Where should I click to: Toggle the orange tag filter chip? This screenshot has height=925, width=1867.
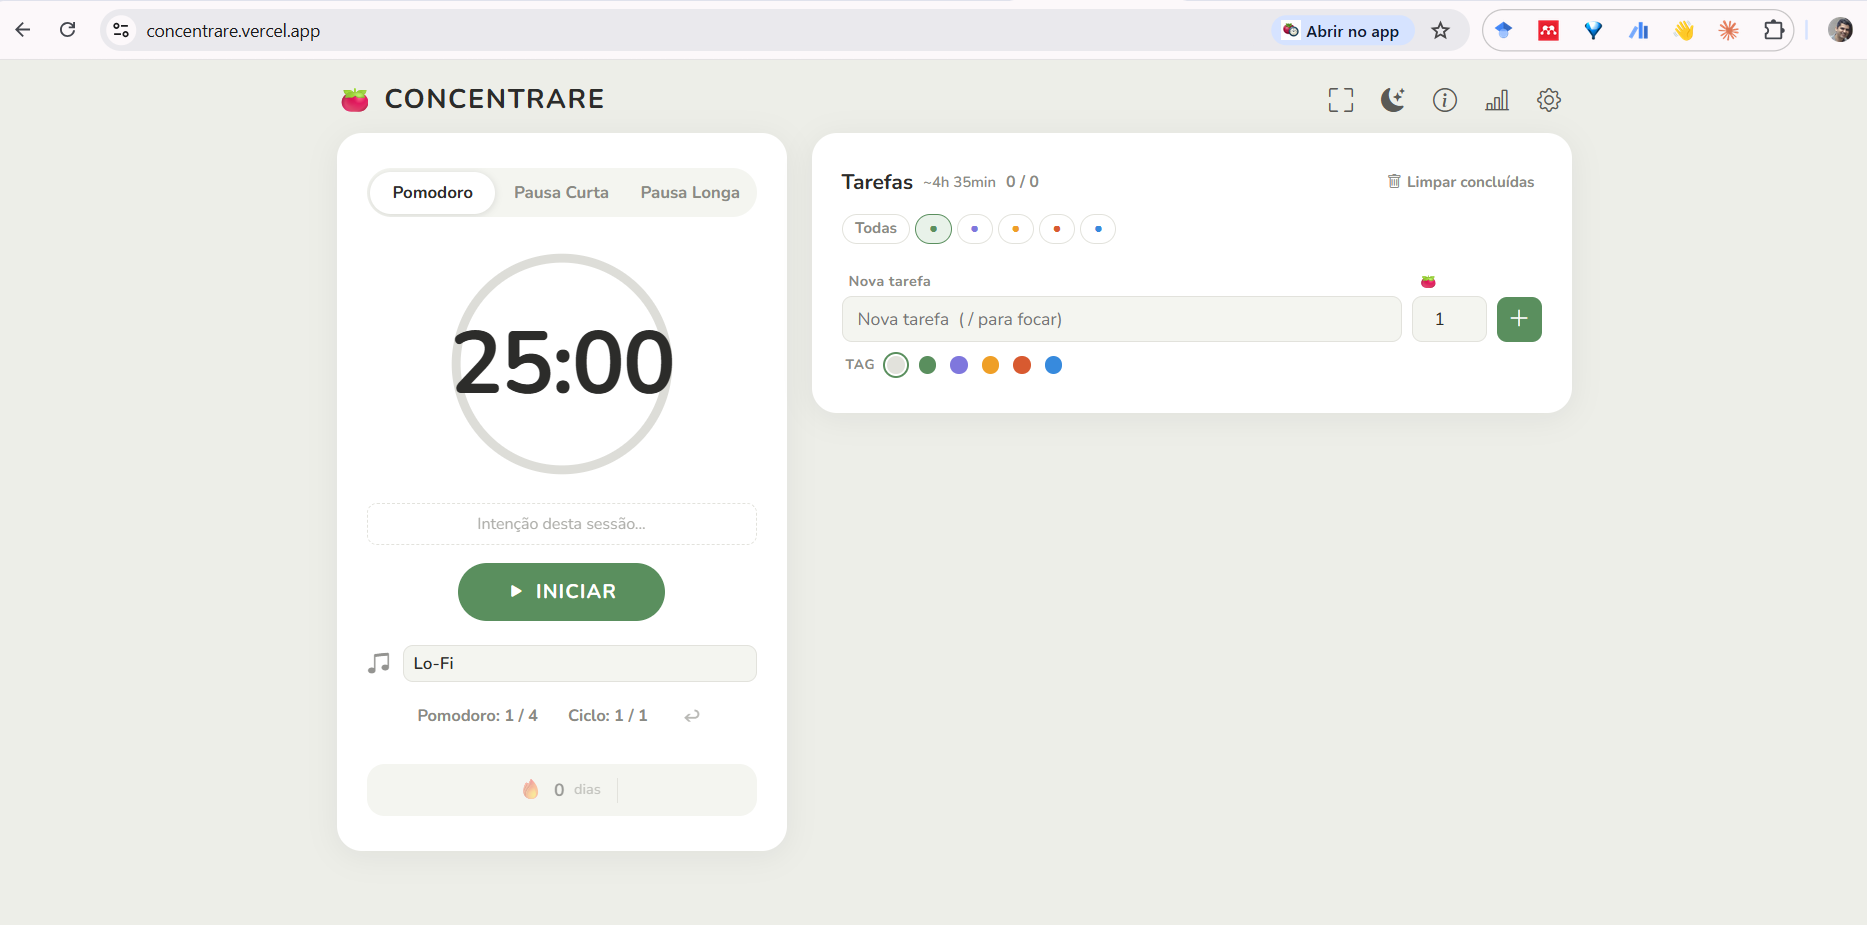(x=1016, y=229)
